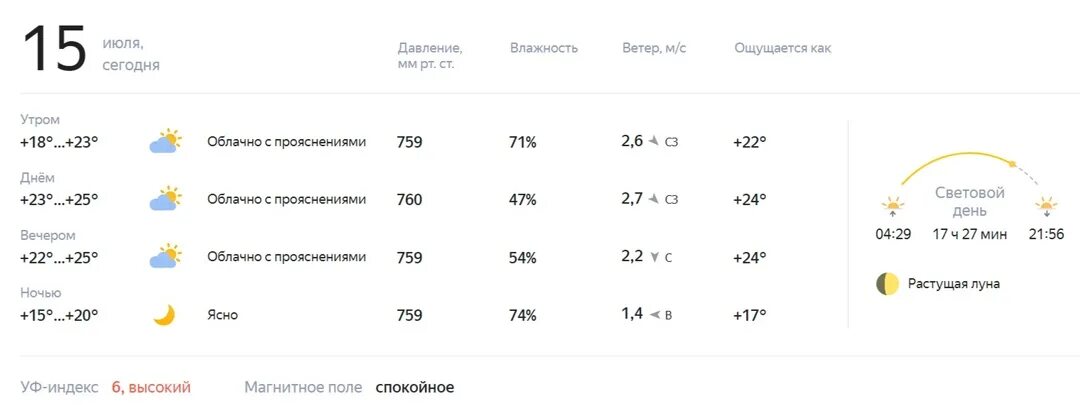Click the night crescent moon weather icon
Viewport: 1080px width, 416px height.
tap(164, 315)
